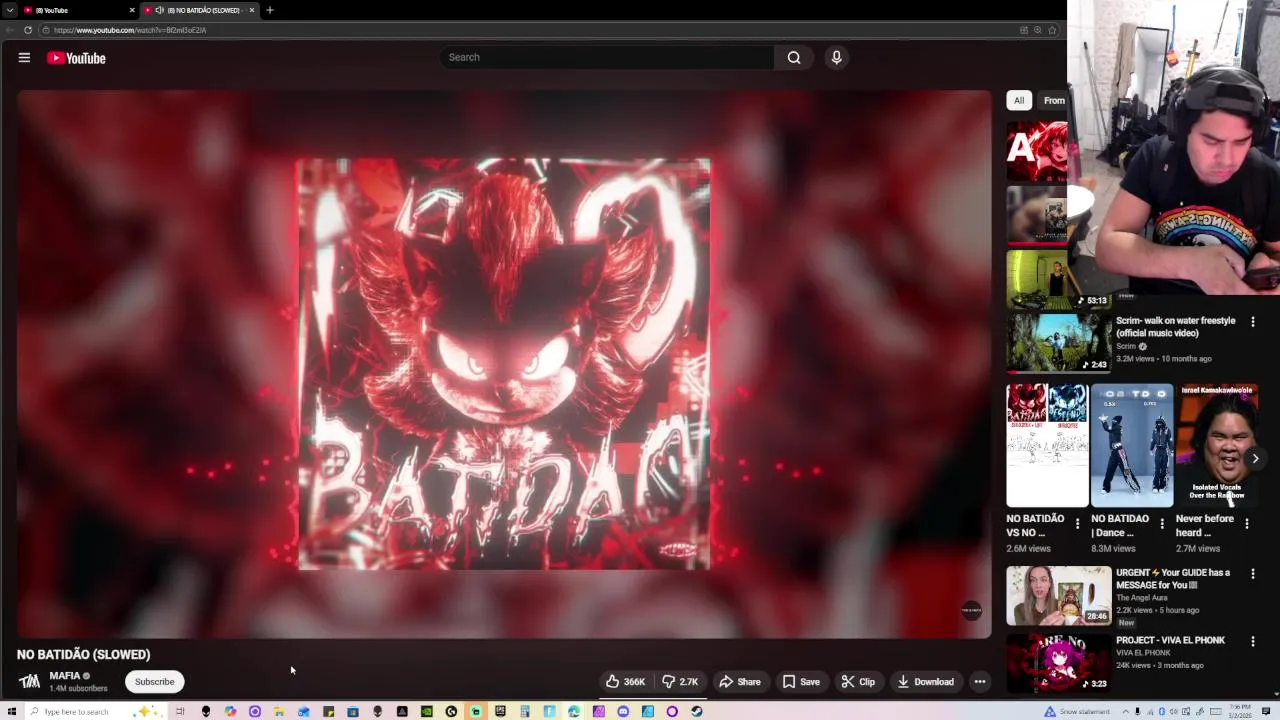Open the Windows Start menu
This screenshot has height=720, width=1280.
point(10,711)
